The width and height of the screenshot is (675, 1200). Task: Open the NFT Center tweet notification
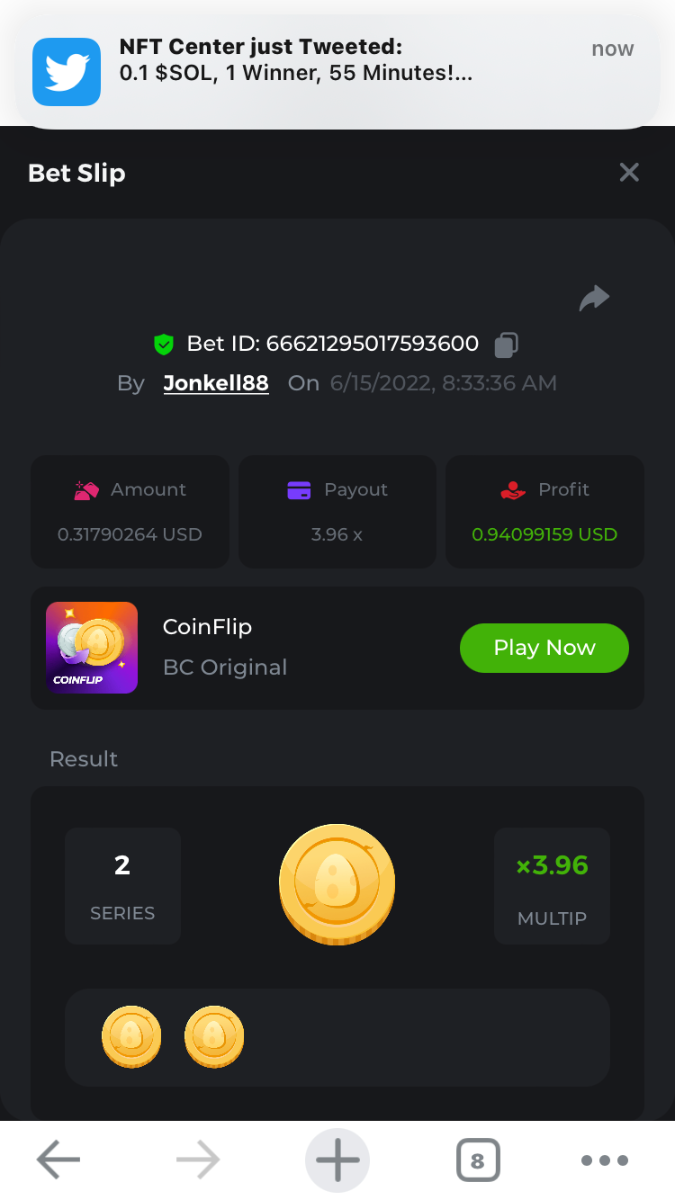point(340,62)
